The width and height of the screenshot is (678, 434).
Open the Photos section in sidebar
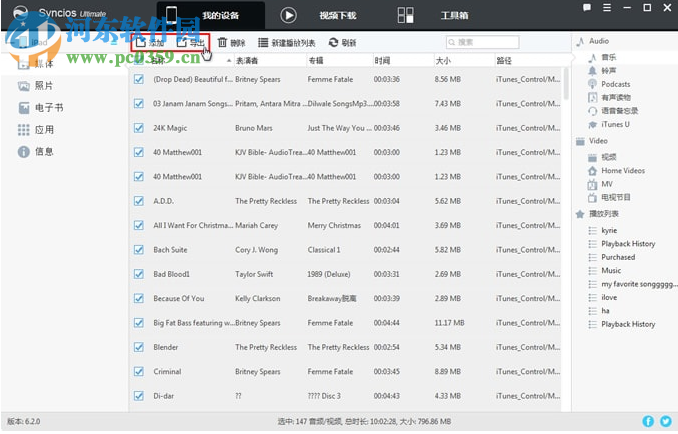35,86
